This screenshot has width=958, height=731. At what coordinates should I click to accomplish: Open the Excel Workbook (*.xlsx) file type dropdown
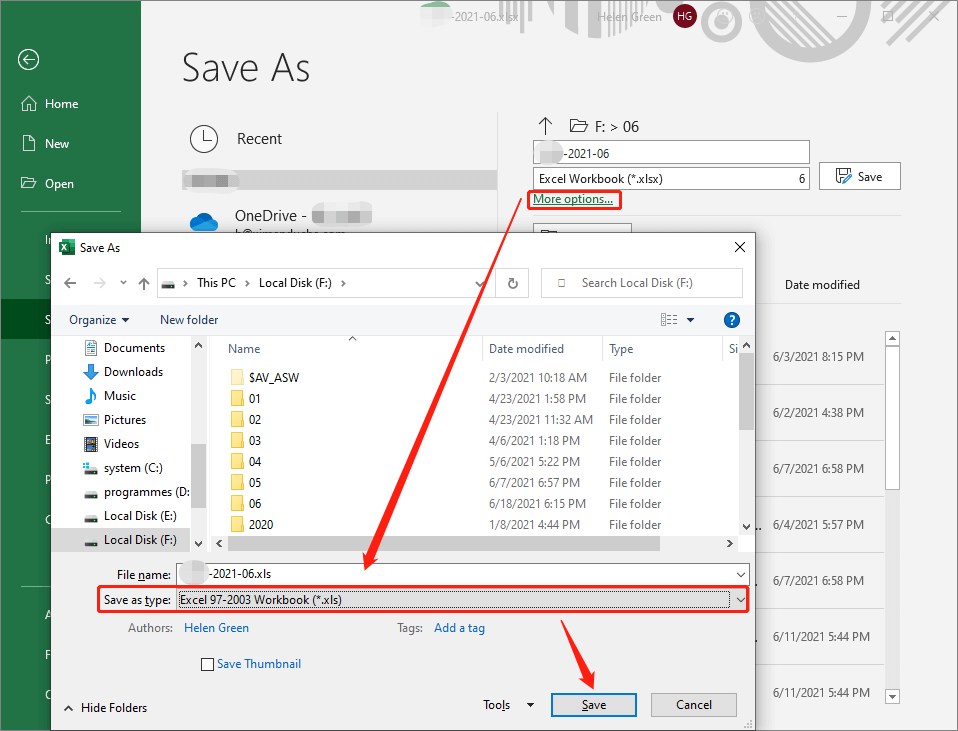[671, 178]
